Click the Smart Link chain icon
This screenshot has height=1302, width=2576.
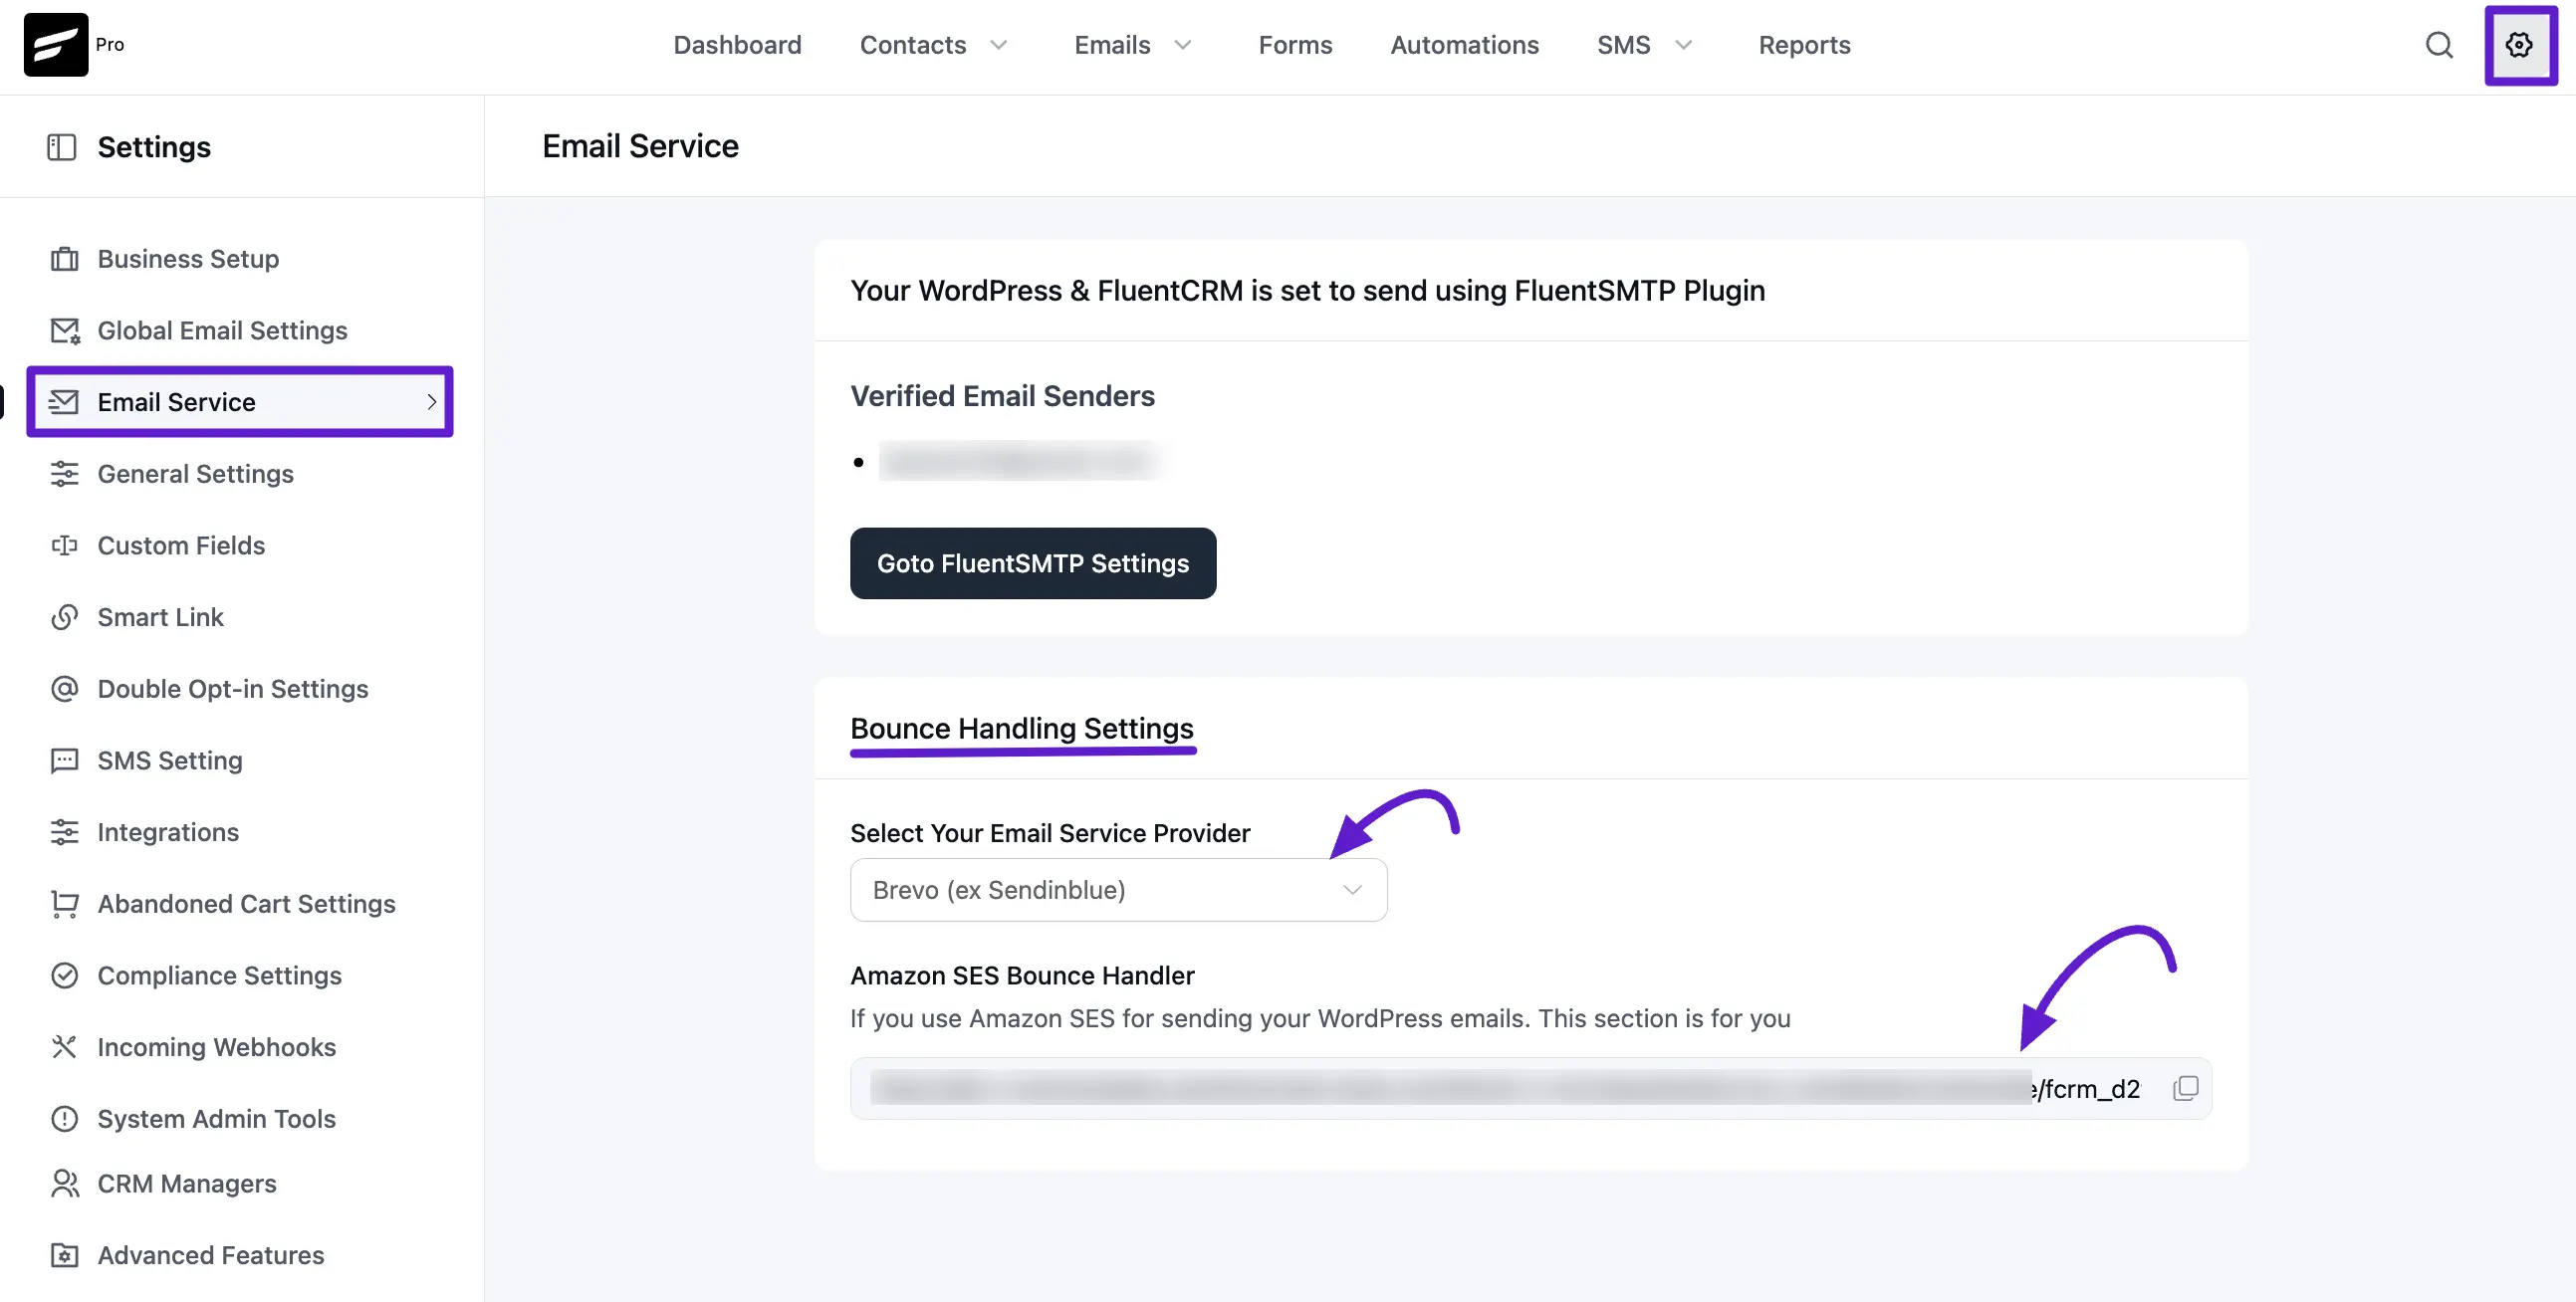65,617
